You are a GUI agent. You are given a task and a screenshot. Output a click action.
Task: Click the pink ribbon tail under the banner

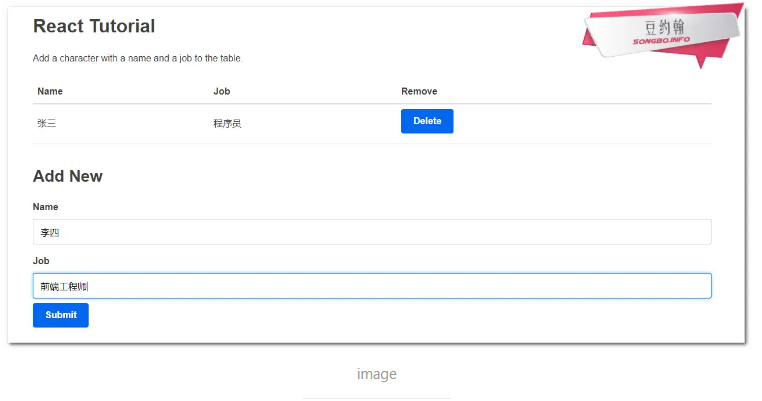click(708, 59)
